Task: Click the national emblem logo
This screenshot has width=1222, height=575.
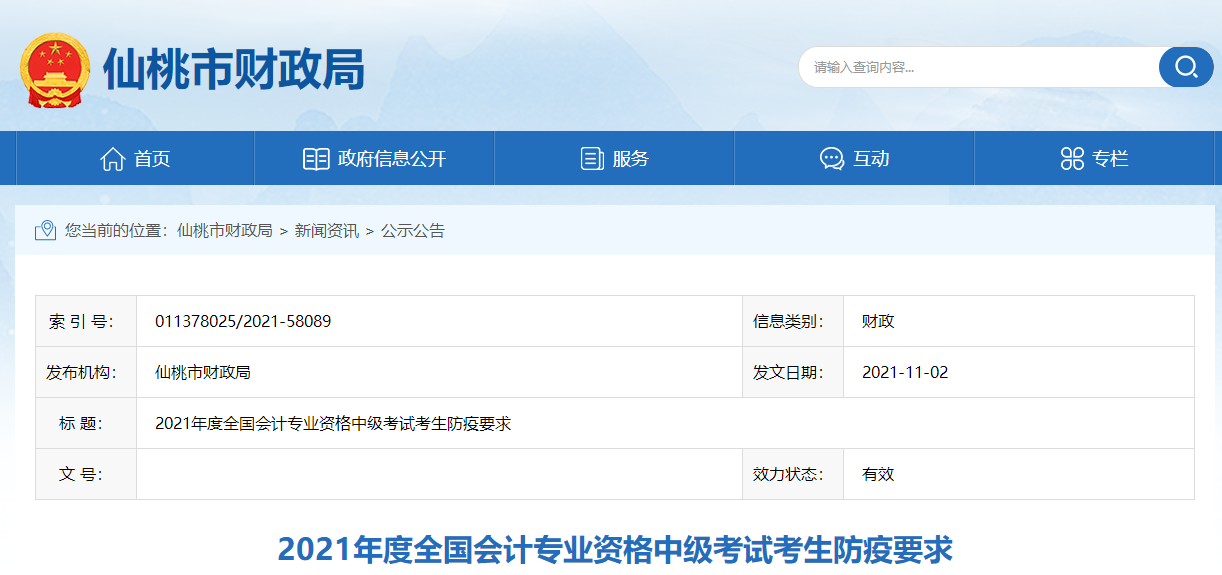Action: click(54, 70)
